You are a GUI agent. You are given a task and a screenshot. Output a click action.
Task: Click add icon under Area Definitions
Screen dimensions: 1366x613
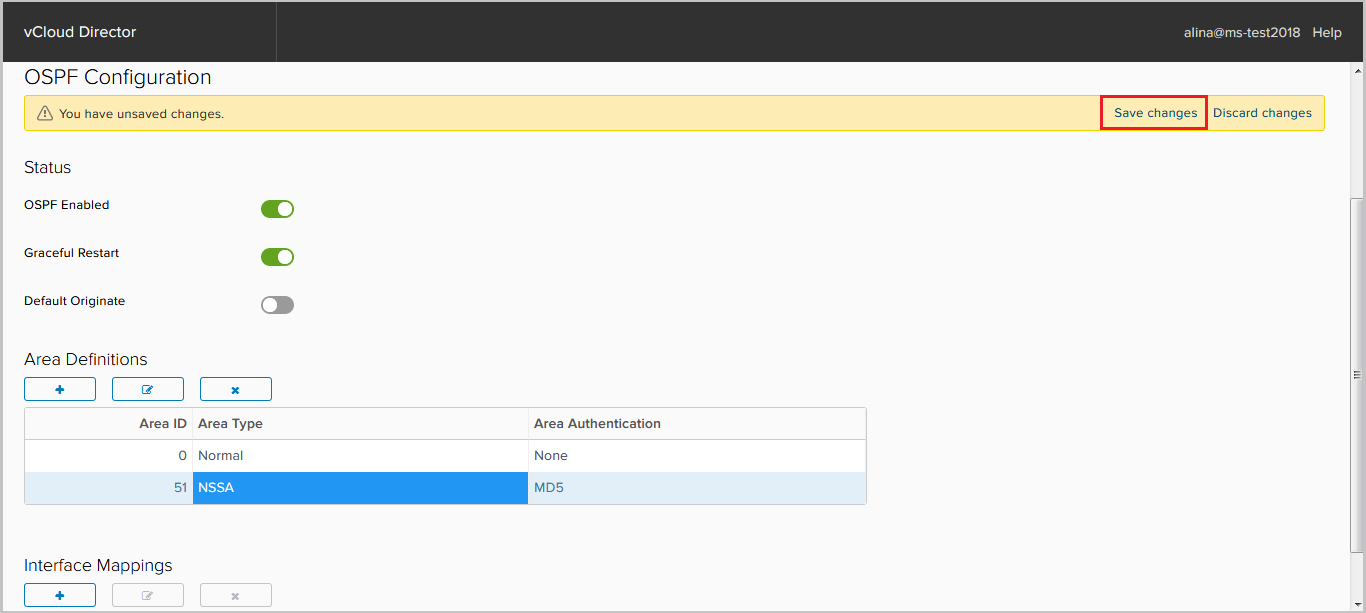pos(60,389)
